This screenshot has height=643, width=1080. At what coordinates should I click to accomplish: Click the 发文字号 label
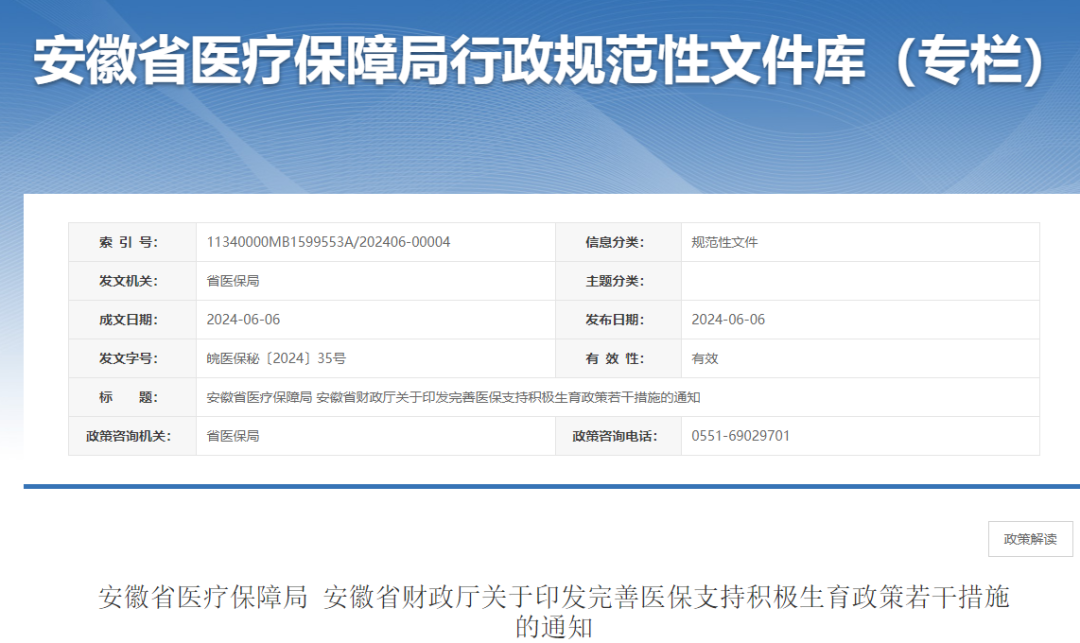pos(128,358)
